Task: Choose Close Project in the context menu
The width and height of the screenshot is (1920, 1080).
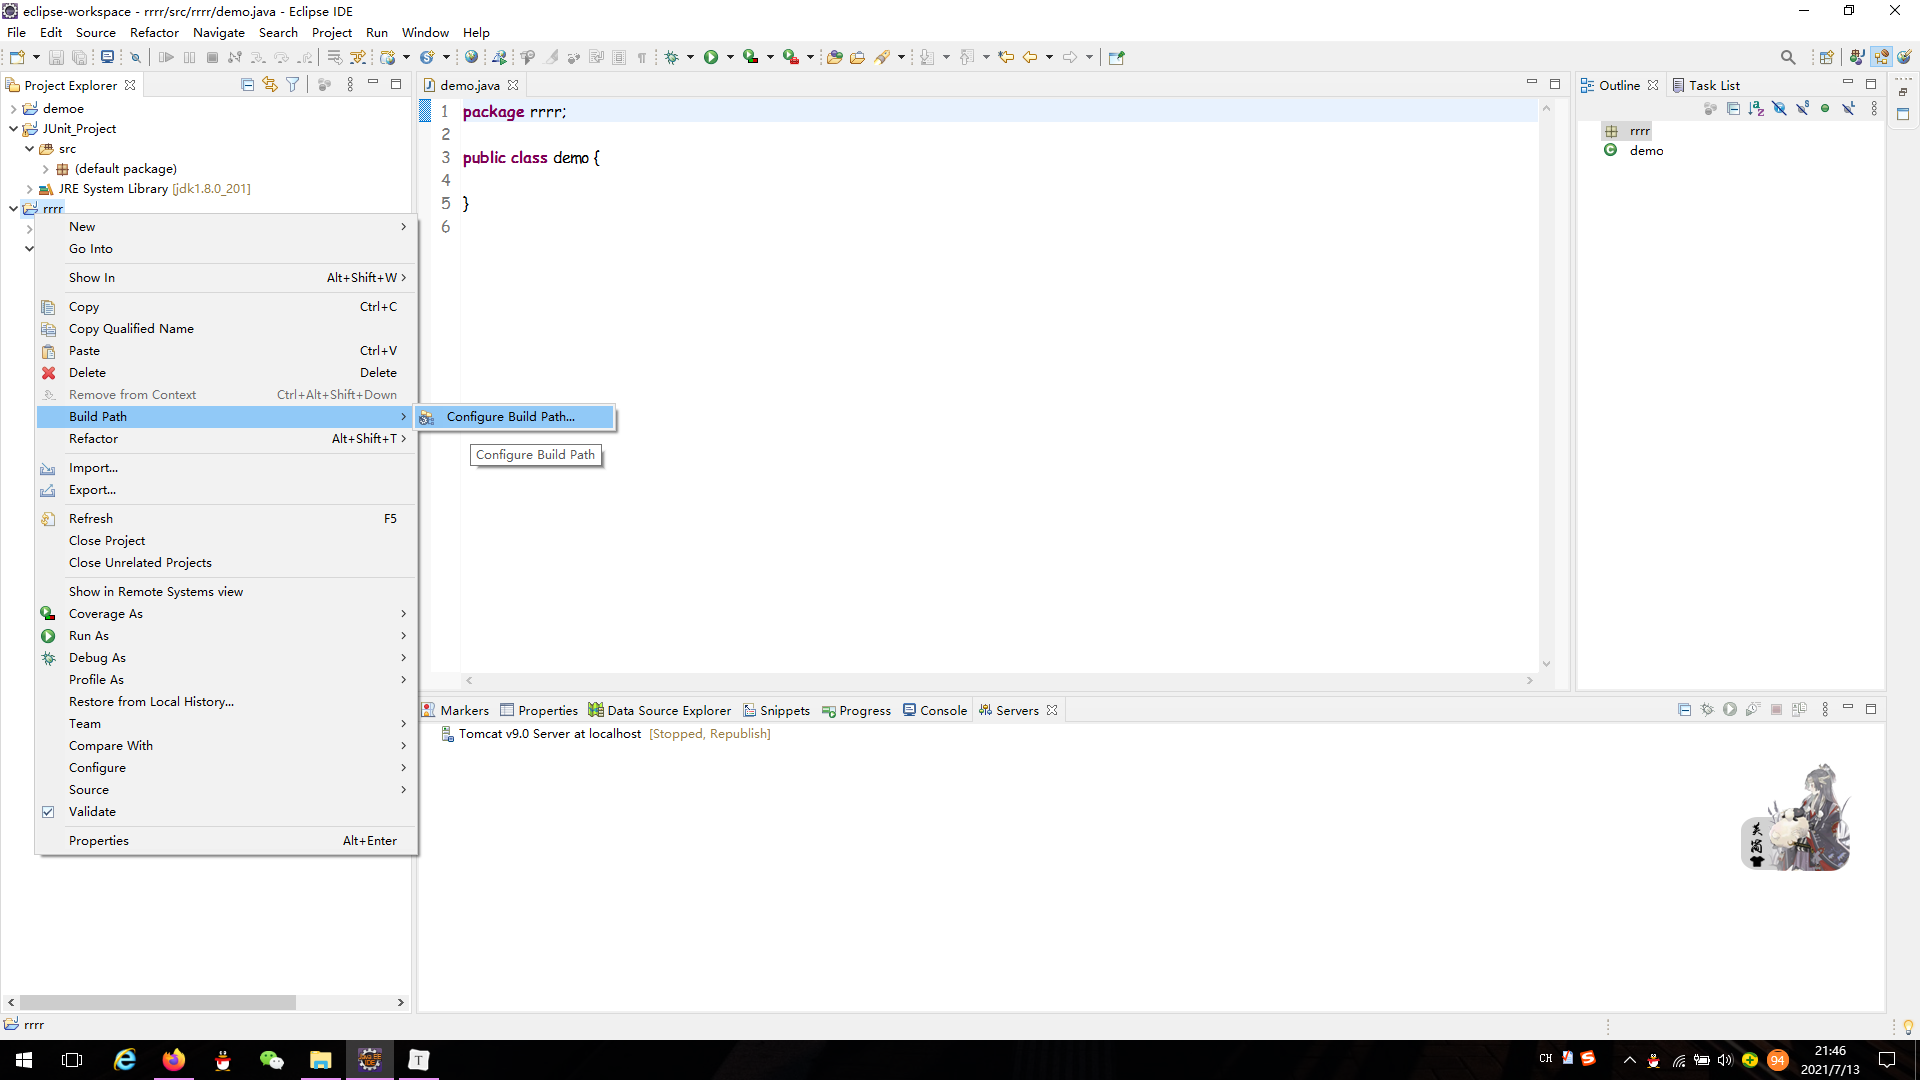Action: coord(107,540)
